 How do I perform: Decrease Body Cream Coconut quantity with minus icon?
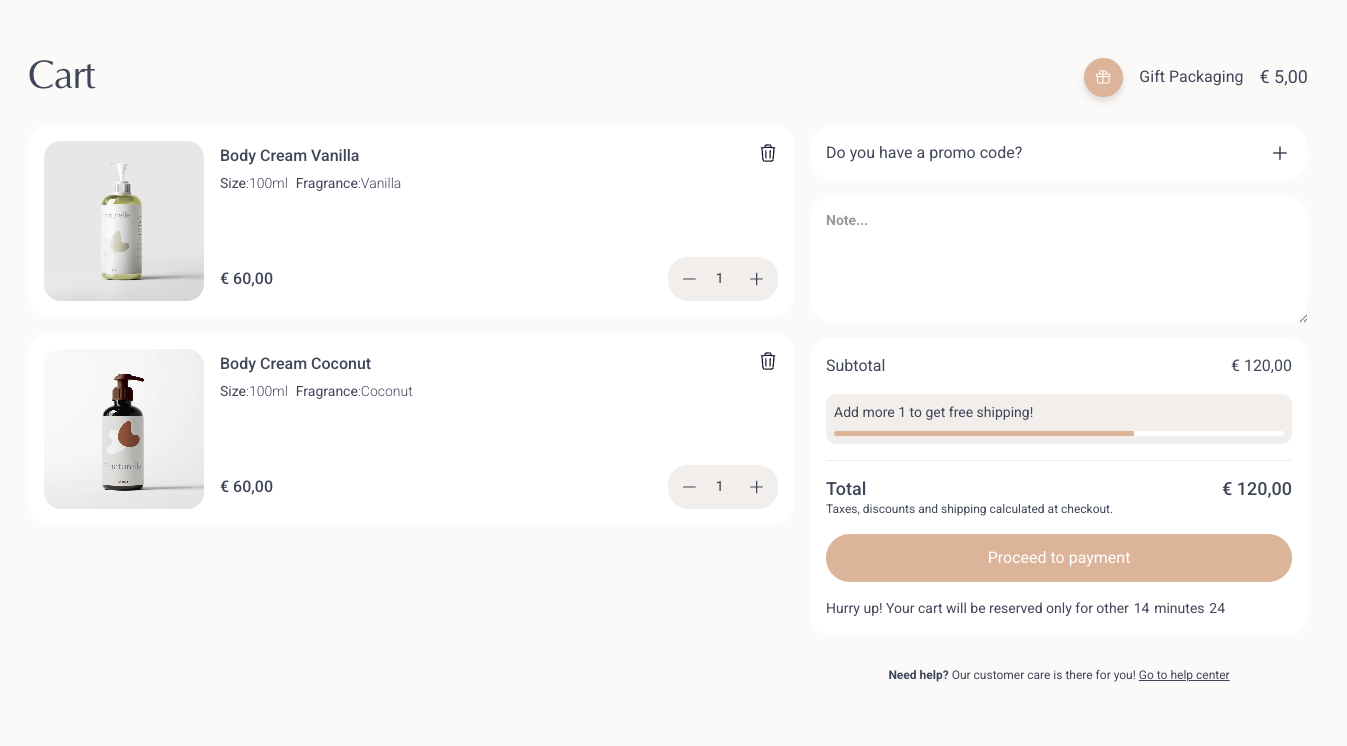689,487
